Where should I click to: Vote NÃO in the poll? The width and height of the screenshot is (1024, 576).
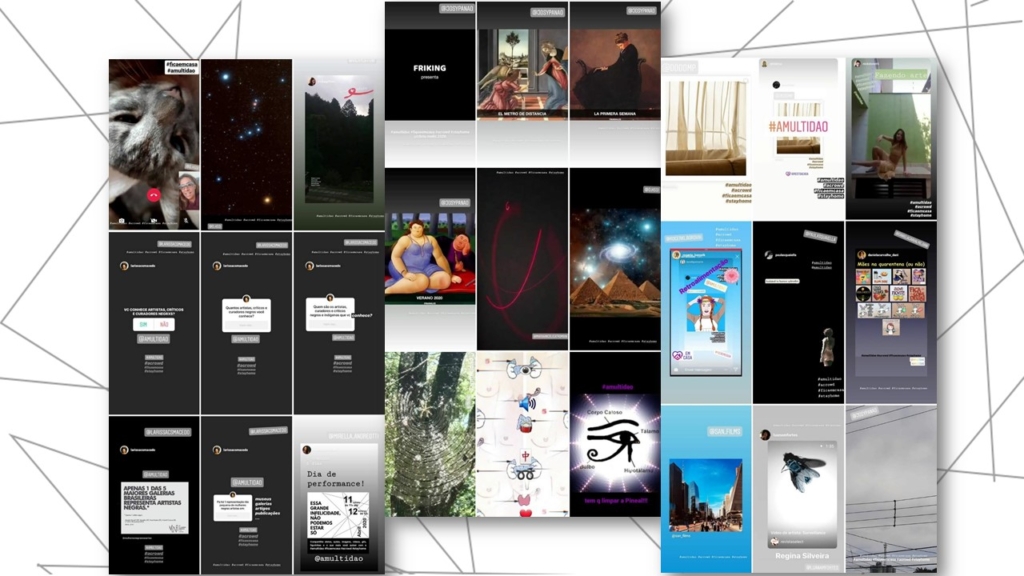pyautogui.click(x=164, y=324)
